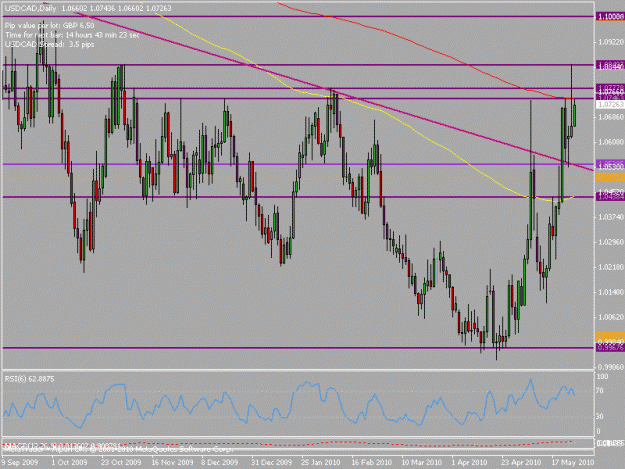Select the upper orange dashed horizontal line
Image resolution: width=625 pixels, height=469 pixels.
pos(298,178)
